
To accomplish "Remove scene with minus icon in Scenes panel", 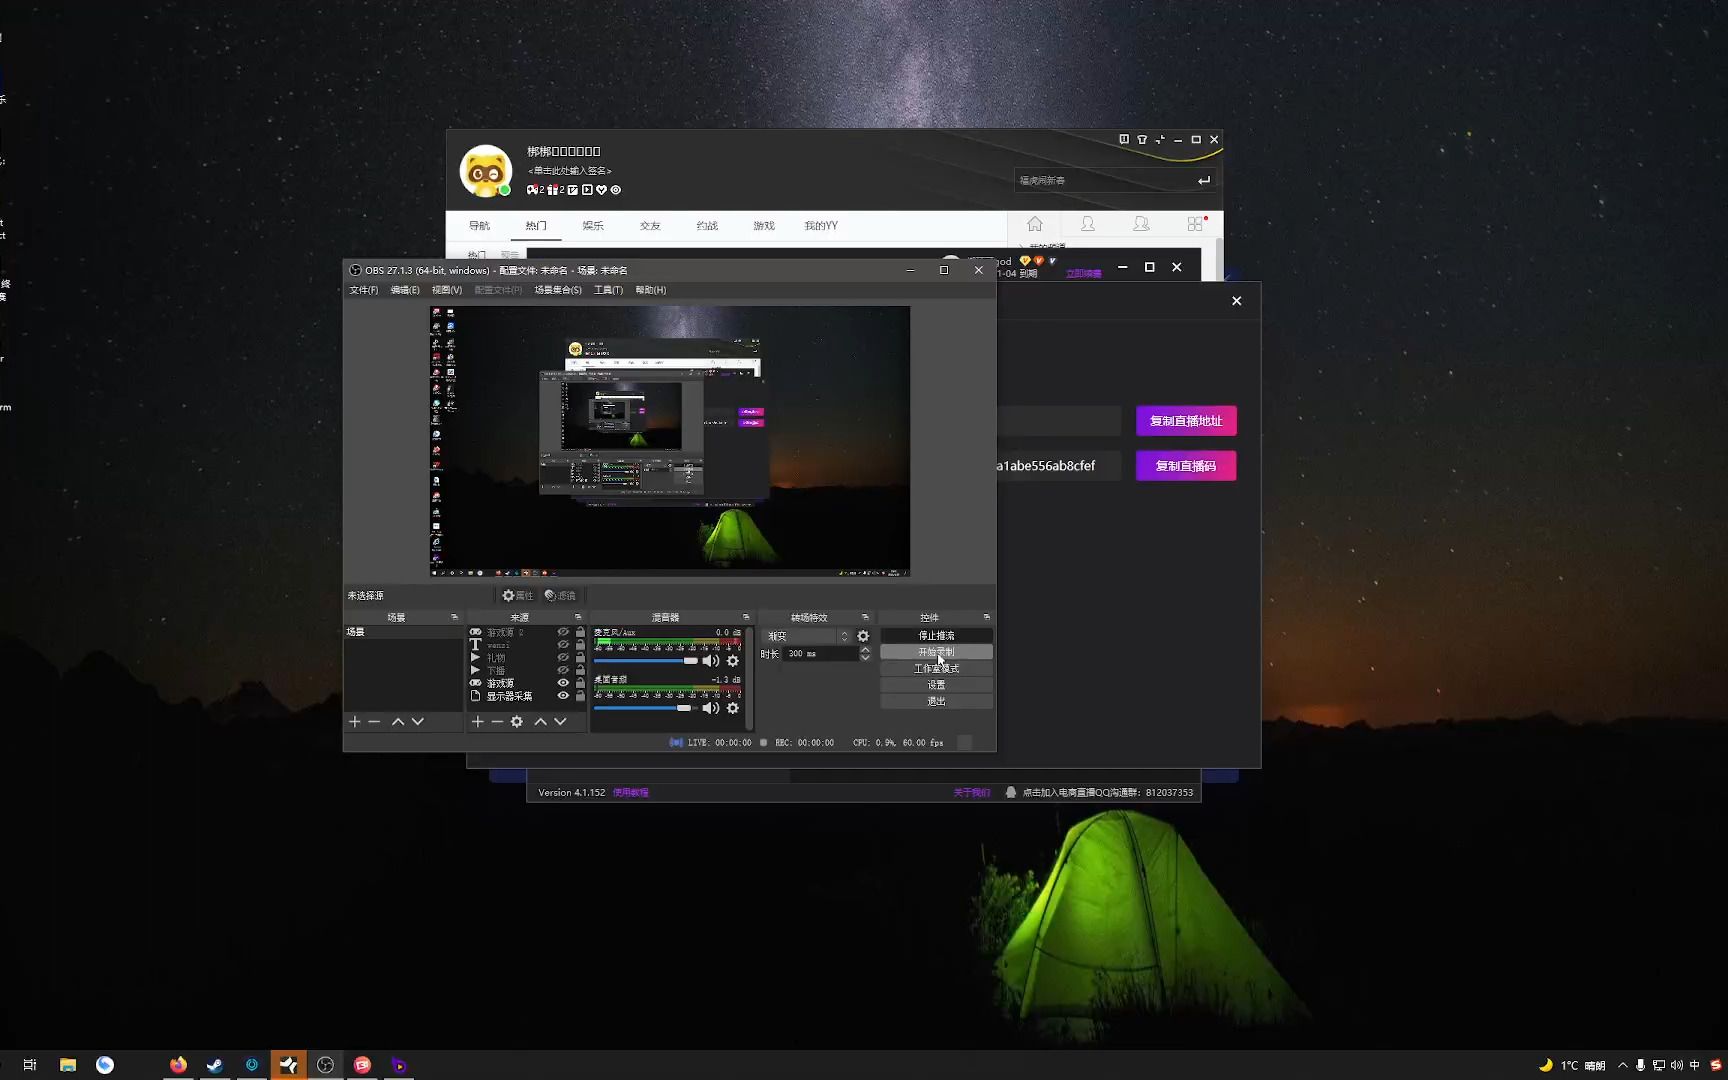I will click(x=374, y=721).
